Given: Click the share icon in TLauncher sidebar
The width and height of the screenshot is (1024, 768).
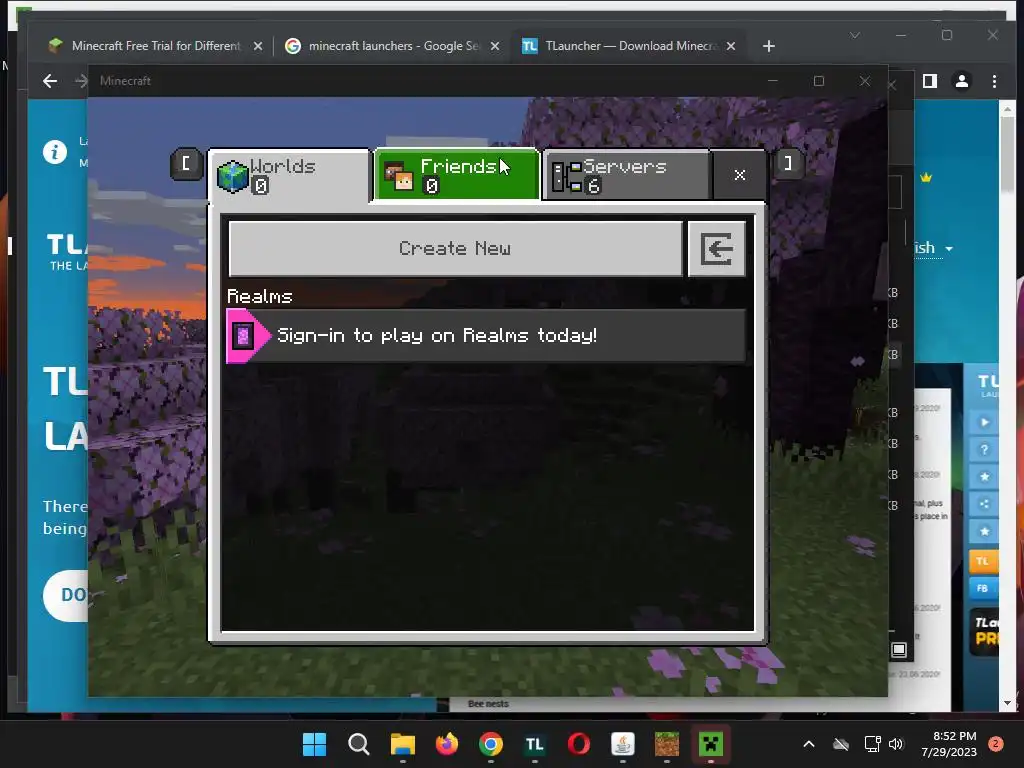Looking at the screenshot, I should coord(984,504).
